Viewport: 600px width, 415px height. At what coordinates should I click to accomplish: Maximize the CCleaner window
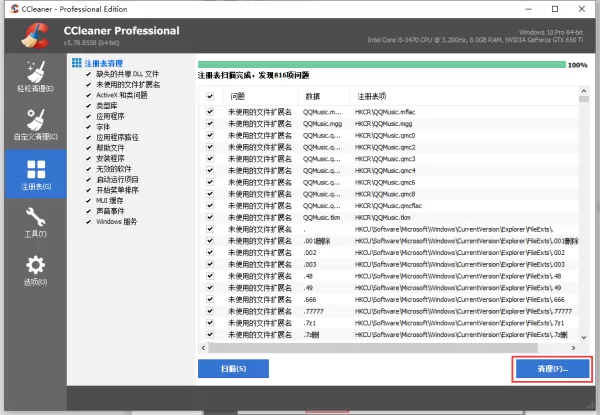click(x=555, y=9)
